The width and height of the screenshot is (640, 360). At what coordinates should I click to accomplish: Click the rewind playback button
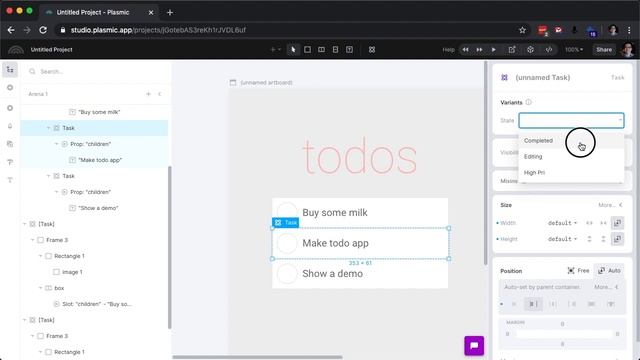pyautogui.click(x=465, y=50)
